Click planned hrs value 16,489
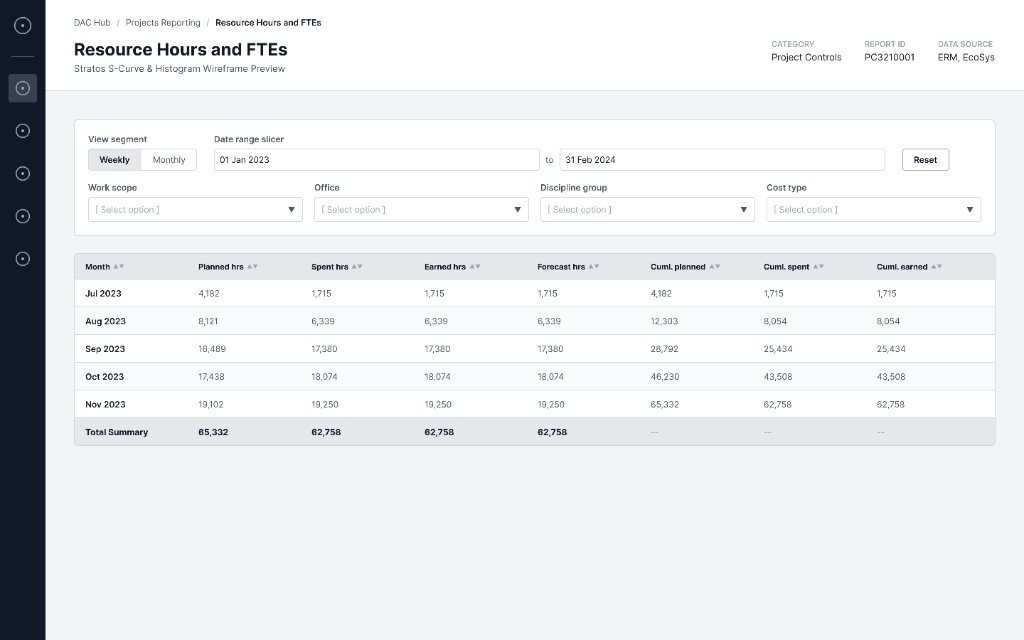This screenshot has width=1024, height=640. tap(212, 349)
